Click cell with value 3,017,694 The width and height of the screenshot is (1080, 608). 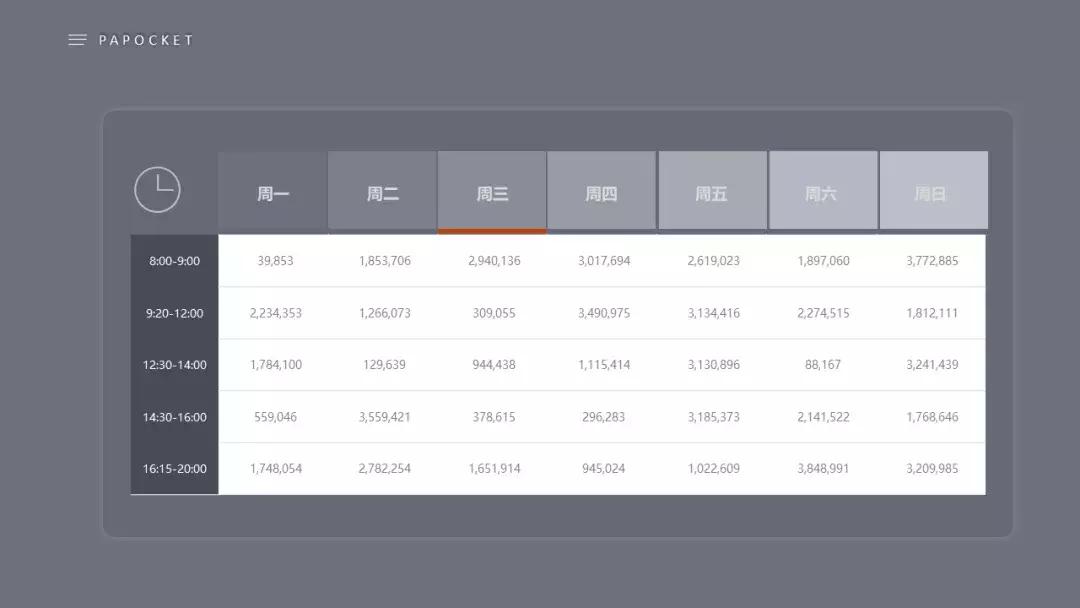pos(603,261)
